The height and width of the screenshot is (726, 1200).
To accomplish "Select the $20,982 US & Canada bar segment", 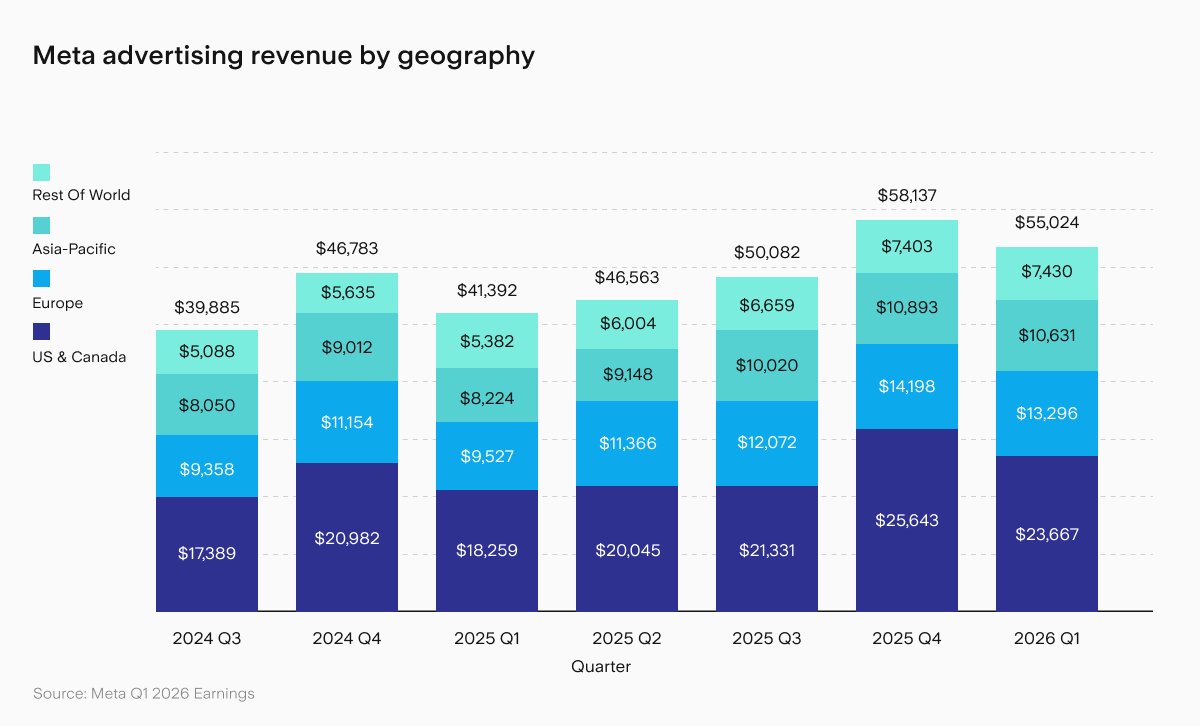I will pyautogui.click(x=347, y=537).
